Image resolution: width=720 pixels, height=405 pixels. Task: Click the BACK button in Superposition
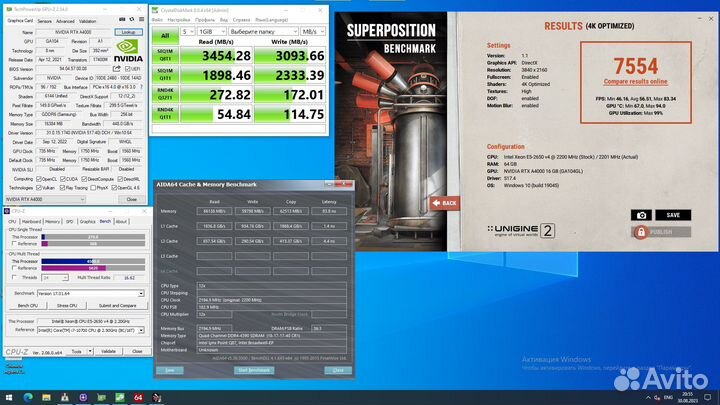pyautogui.click(x=444, y=203)
